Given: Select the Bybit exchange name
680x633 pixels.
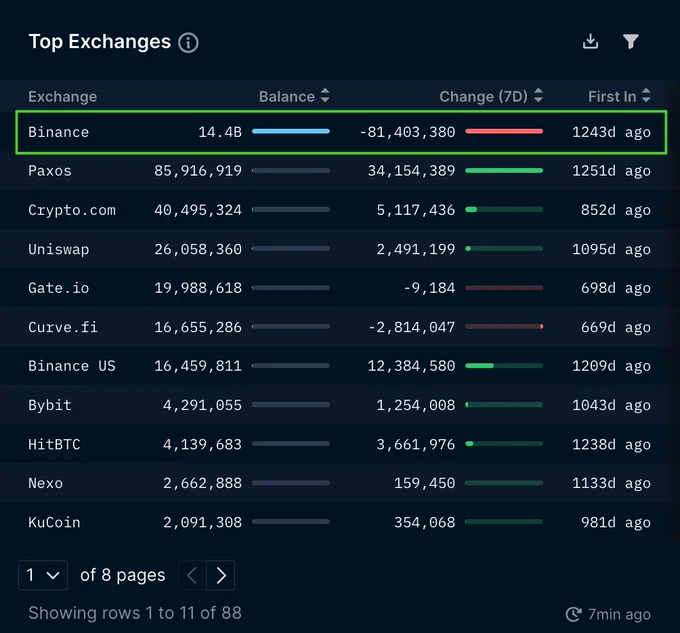Looking at the screenshot, I should pyautogui.click(x=50, y=405).
